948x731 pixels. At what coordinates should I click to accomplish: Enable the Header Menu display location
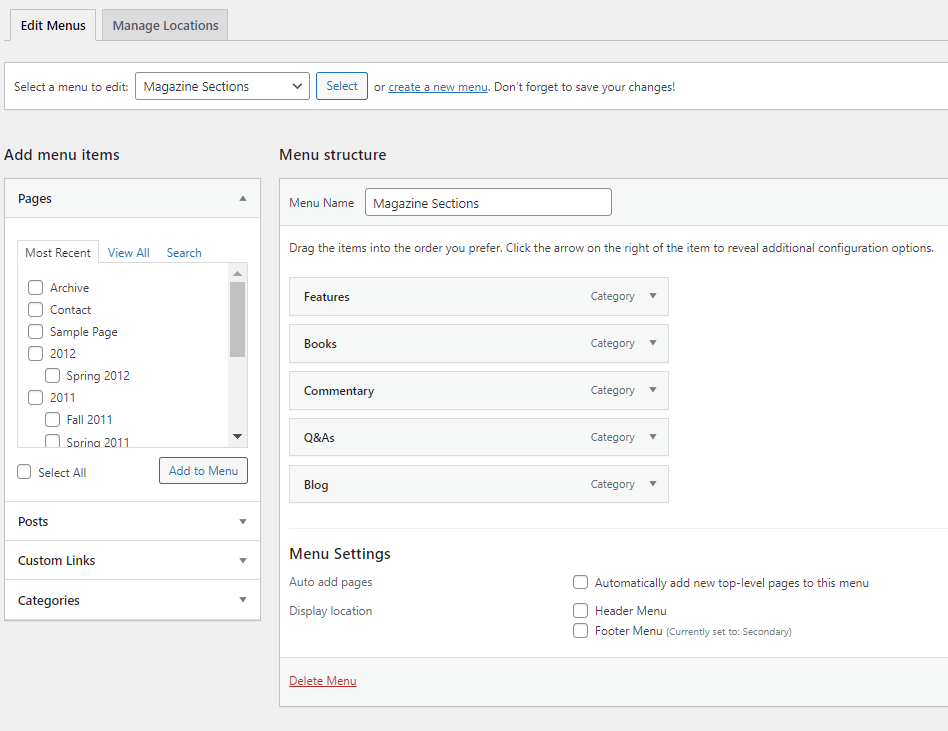(x=580, y=610)
